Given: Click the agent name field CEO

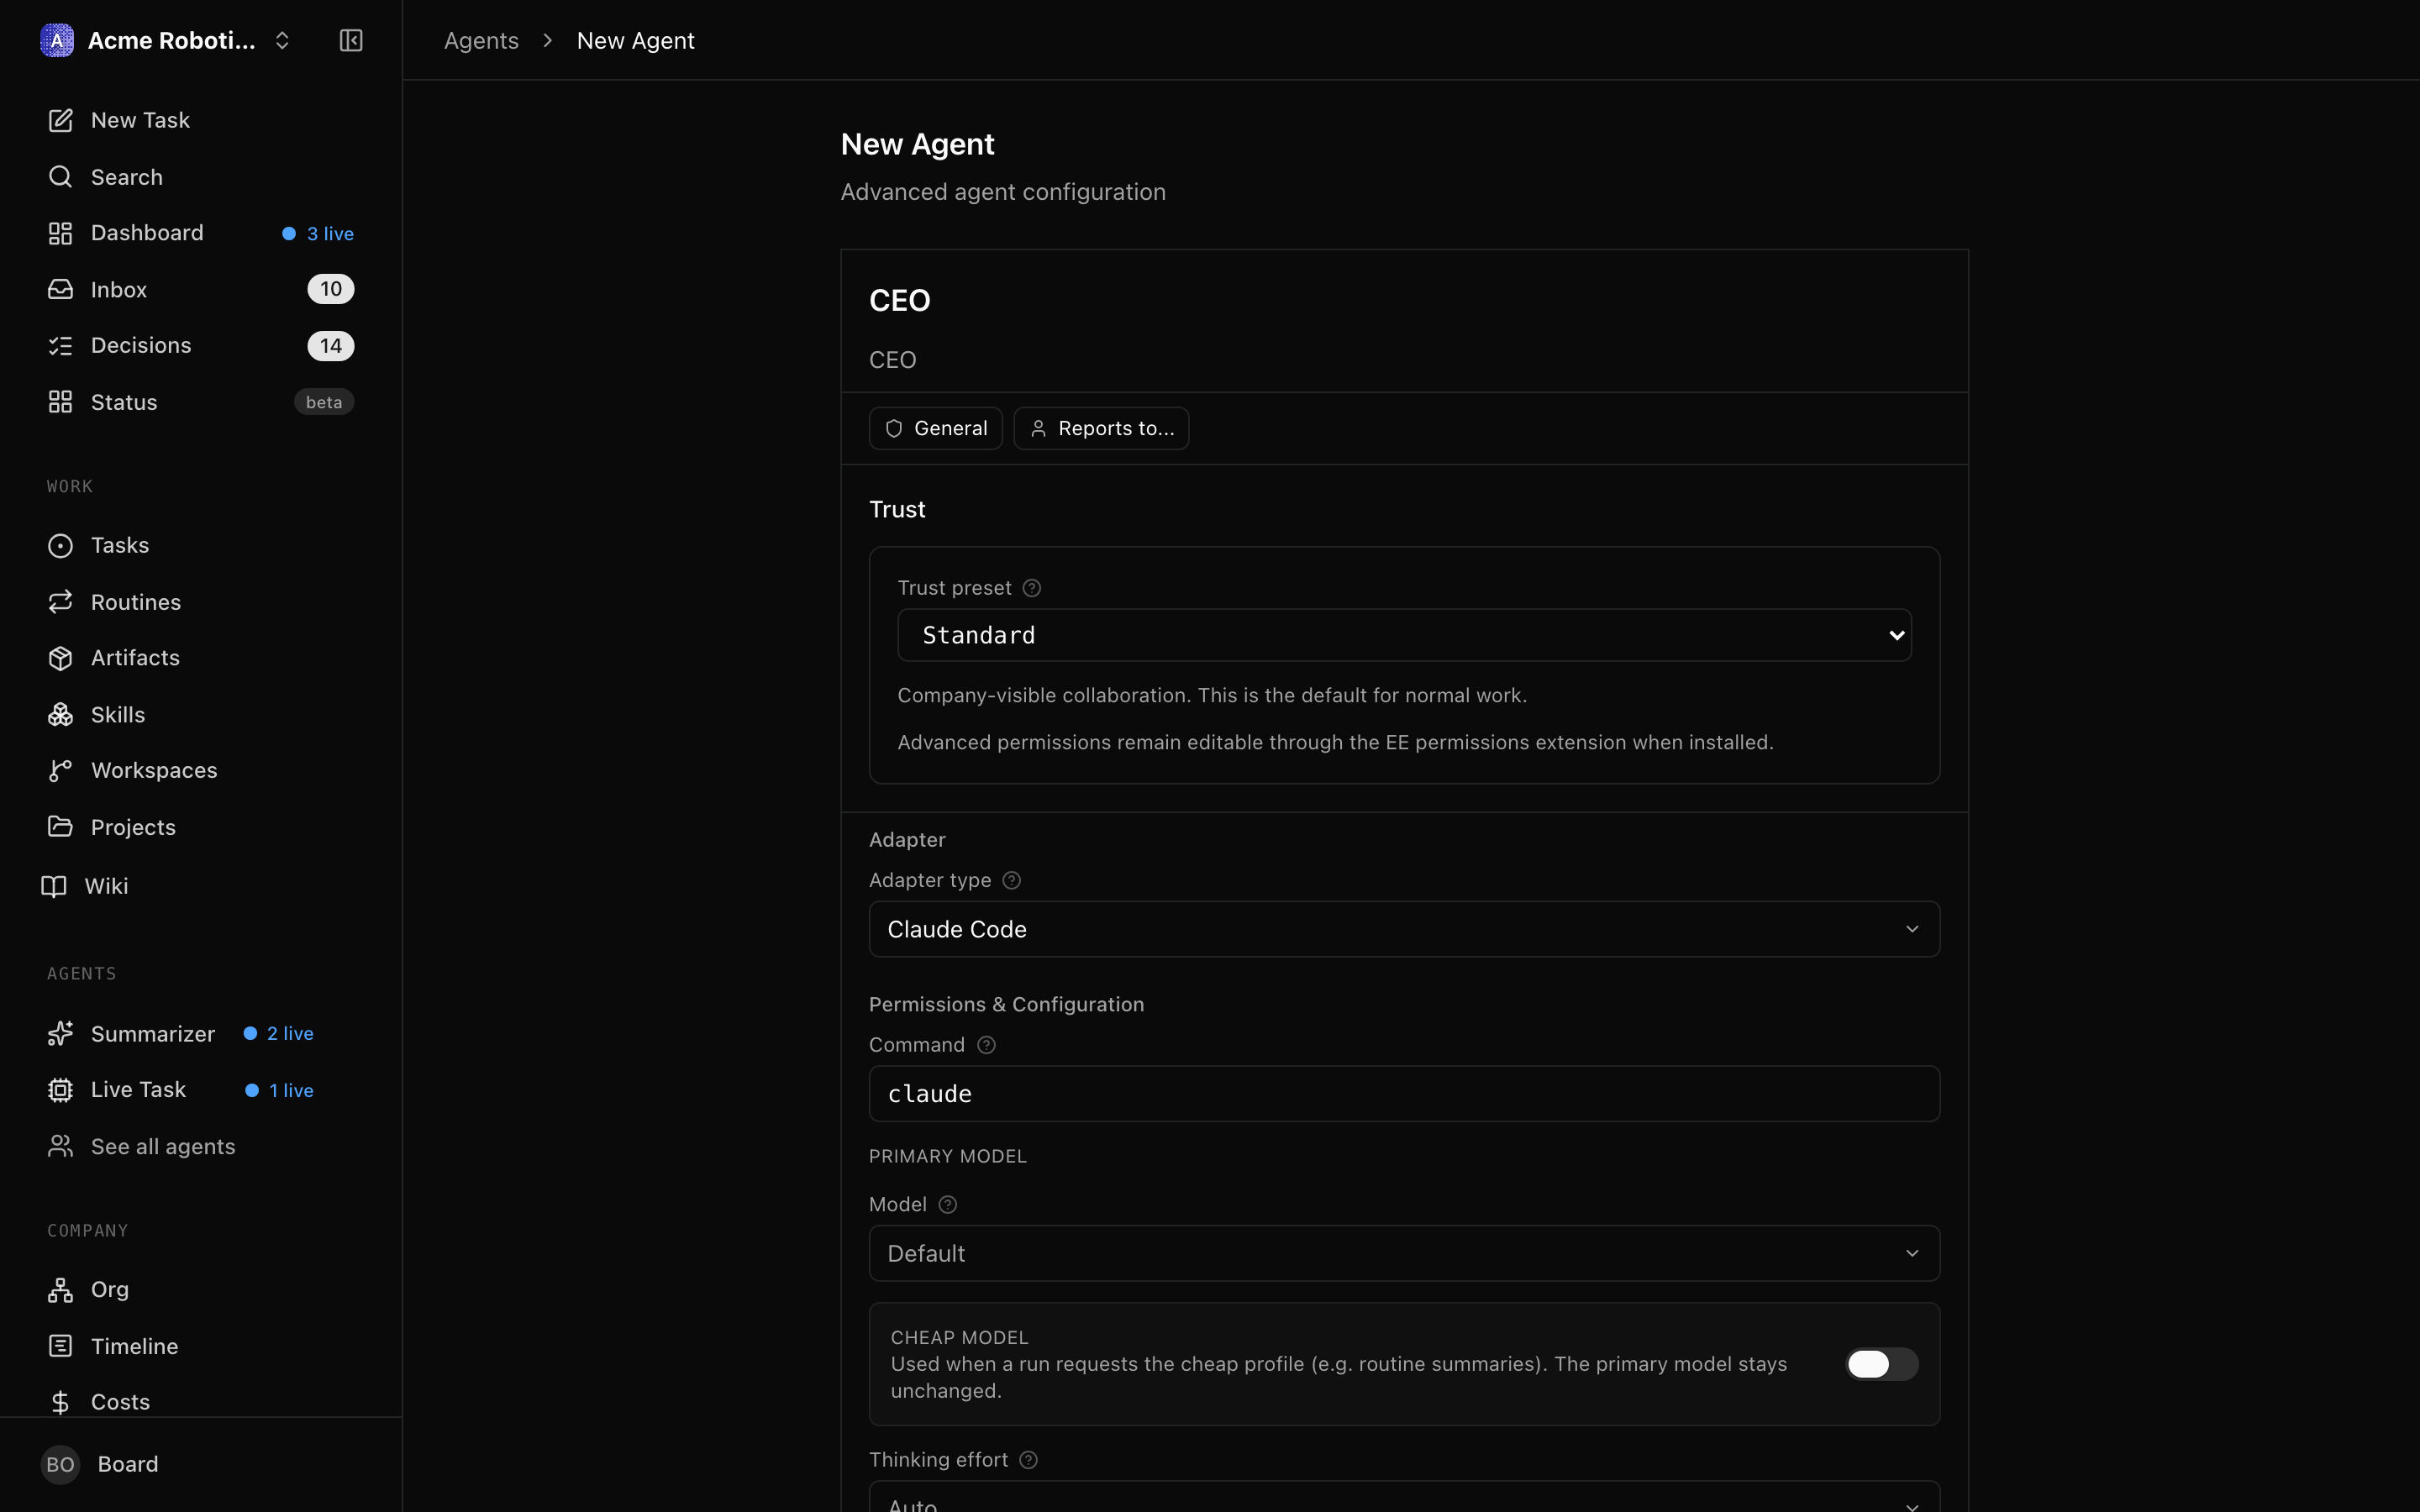Looking at the screenshot, I should pyautogui.click(x=1404, y=300).
